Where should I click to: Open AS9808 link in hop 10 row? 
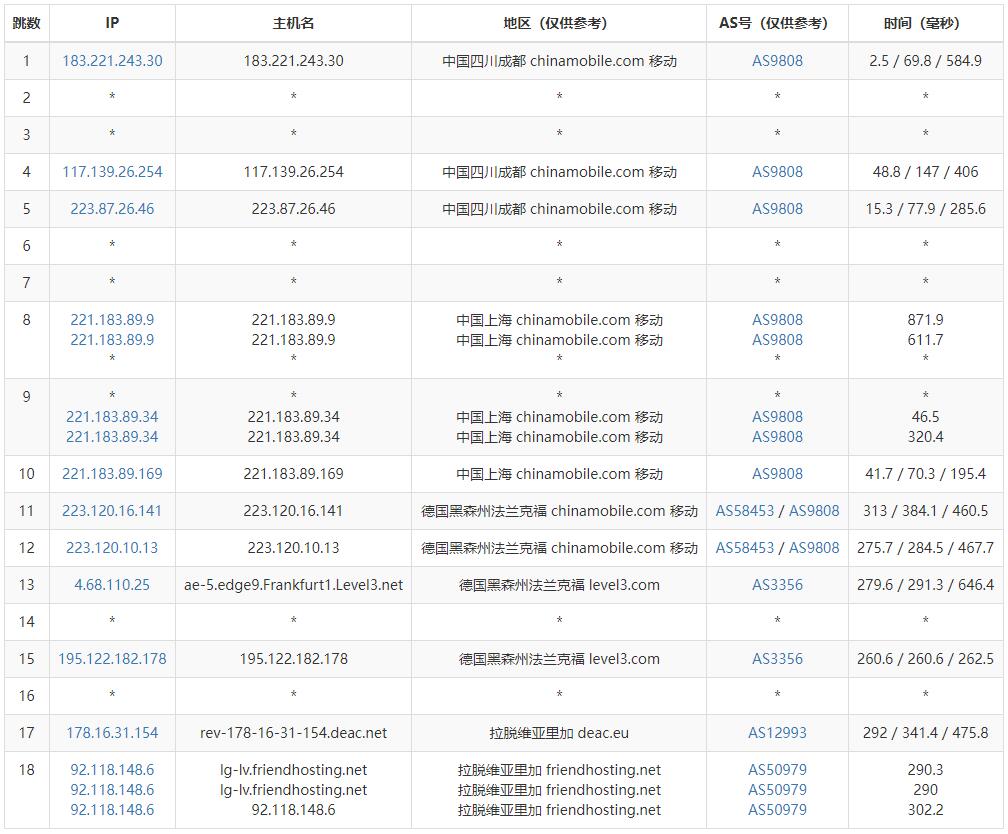pos(777,474)
